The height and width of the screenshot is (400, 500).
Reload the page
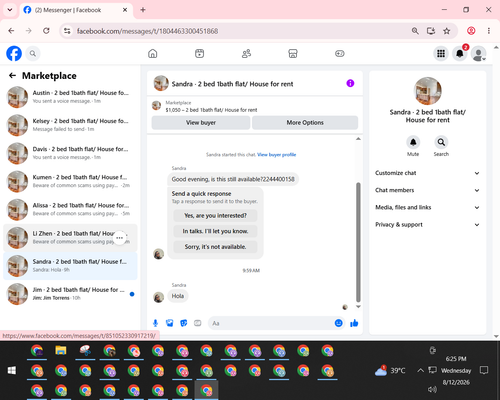pyautogui.click(x=46, y=31)
